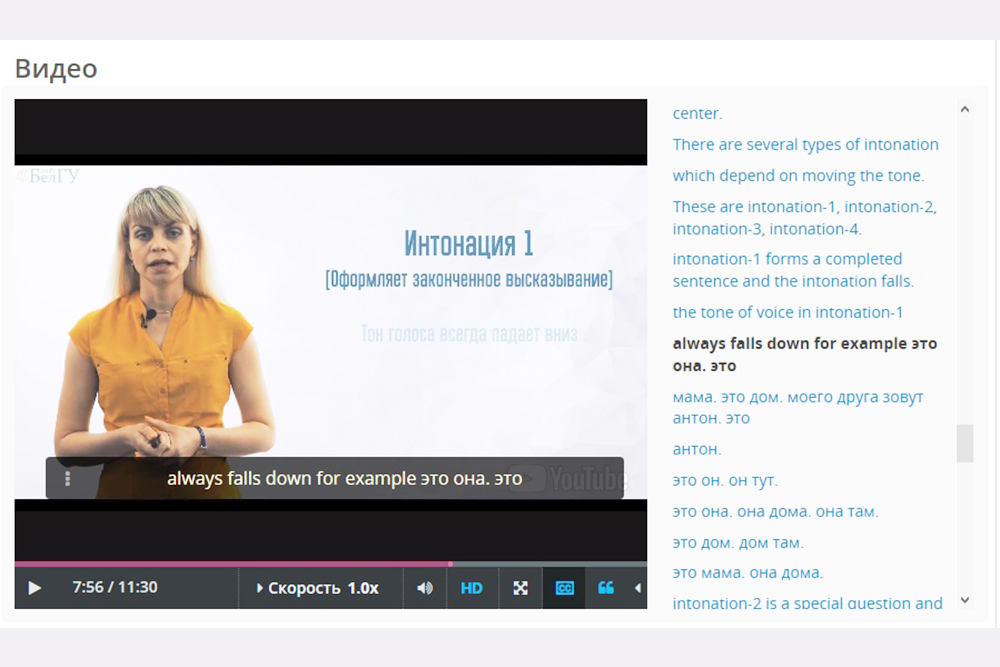This screenshot has width=1000, height=667.
Task: Toggle HD video quality
Action: click(471, 588)
